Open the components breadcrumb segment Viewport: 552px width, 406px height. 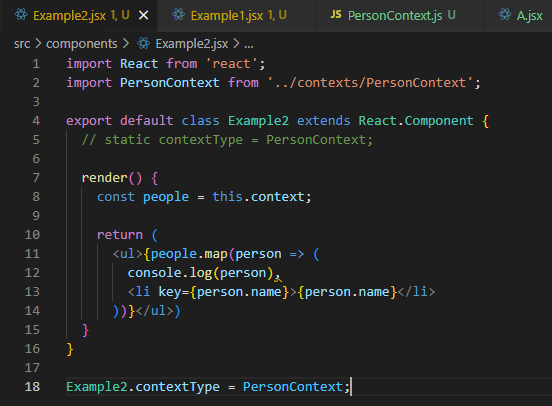pos(82,44)
